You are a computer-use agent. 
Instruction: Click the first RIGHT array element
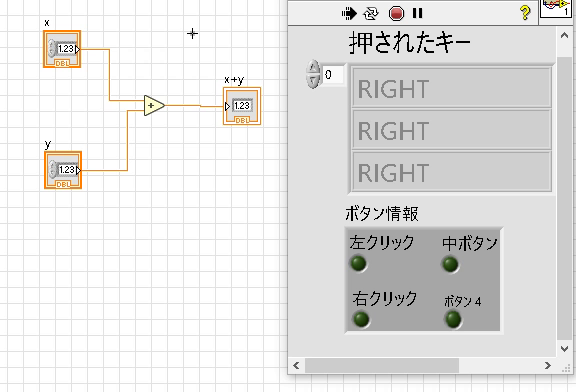pos(451,88)
